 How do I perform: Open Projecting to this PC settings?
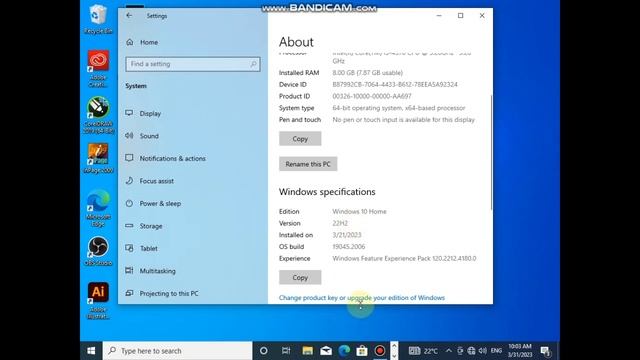pyautogui.click(x=169, y=293)
